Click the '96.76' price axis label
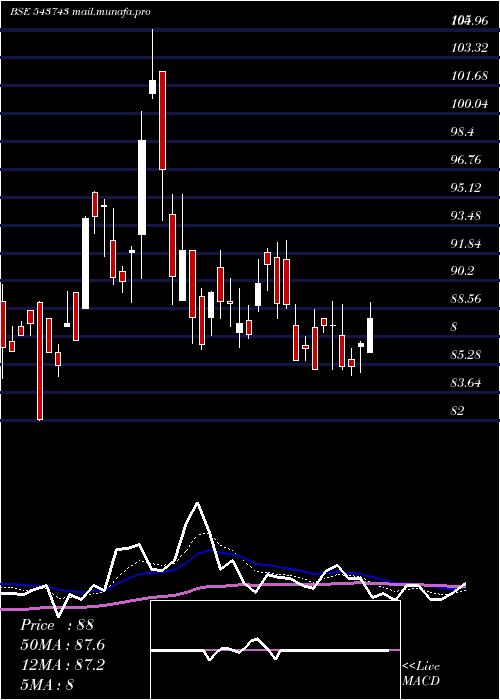The height and width of the screenshot is (700, 500). 466,160
